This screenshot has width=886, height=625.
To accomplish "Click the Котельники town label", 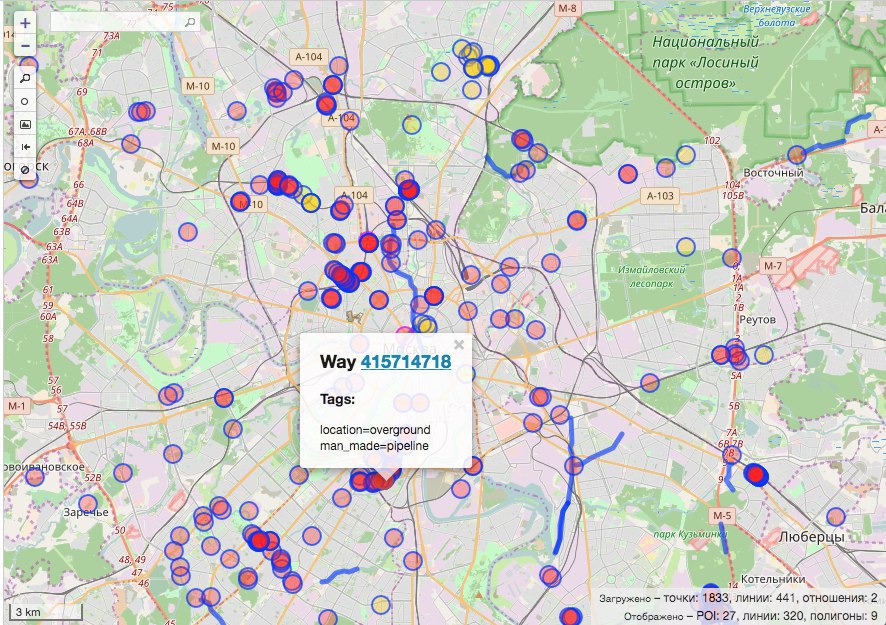I will [773, 579].
